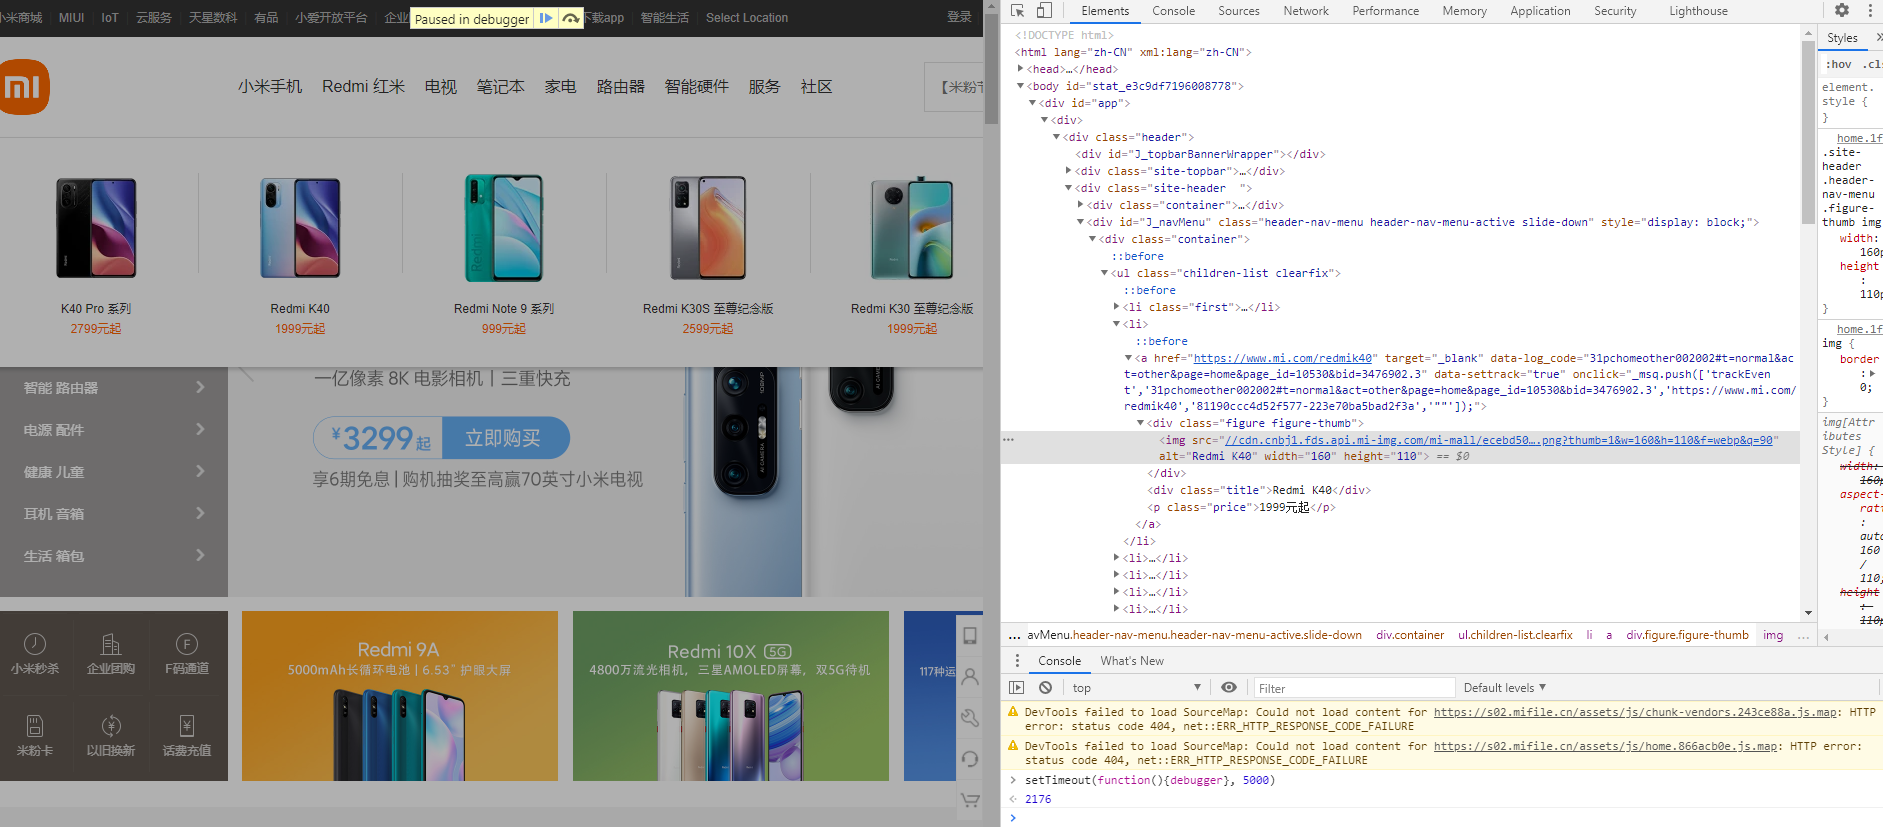Open the shopping cart icon in floating sidebar
Viewport: 1883px width, 827px height.
[970, 800]
